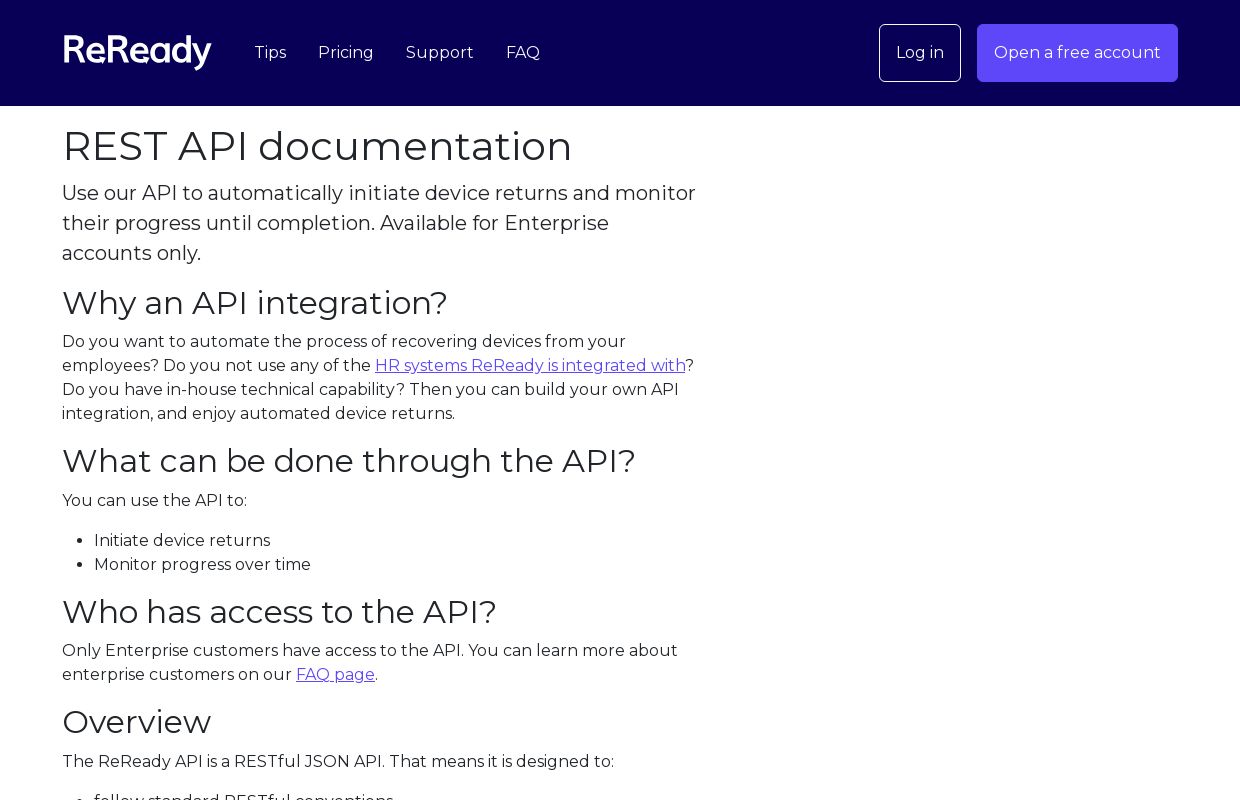Screen dimensions: 1240x800
Task: Open the Support nav link
Action: [x=440, y=53]
